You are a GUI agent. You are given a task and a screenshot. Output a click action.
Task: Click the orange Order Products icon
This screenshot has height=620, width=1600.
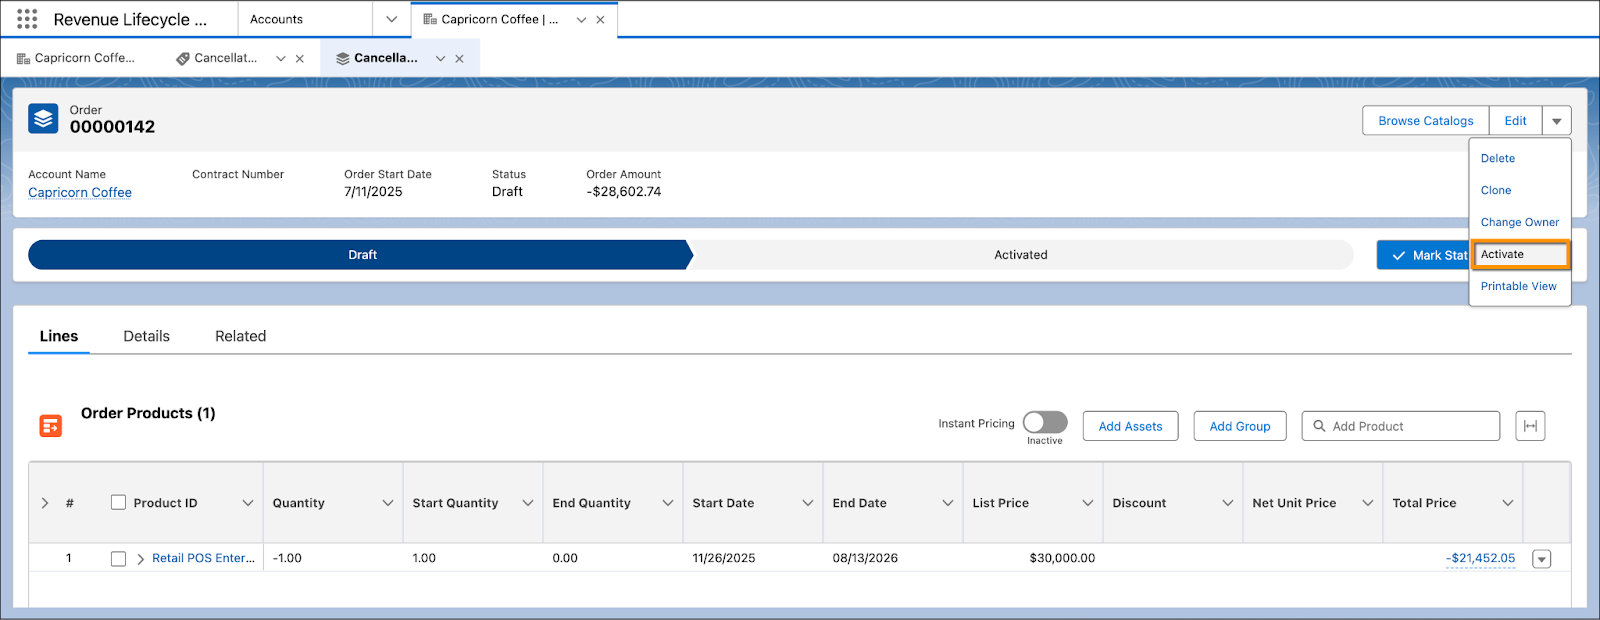(50, 426)
